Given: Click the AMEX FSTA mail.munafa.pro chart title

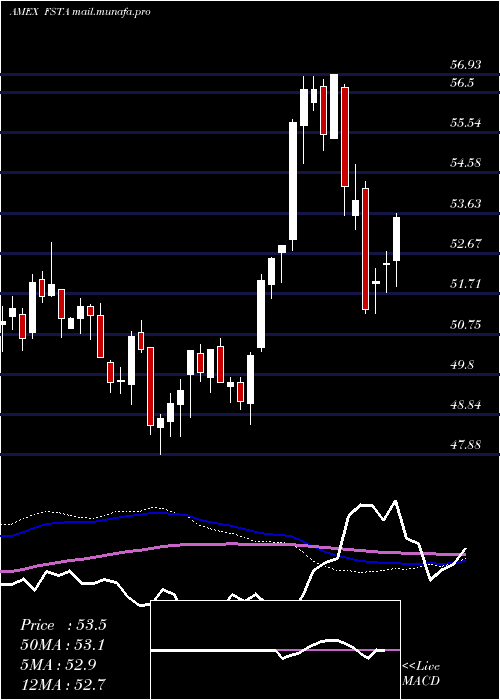Looking at the screenshot, I should [x=80, y=12].
